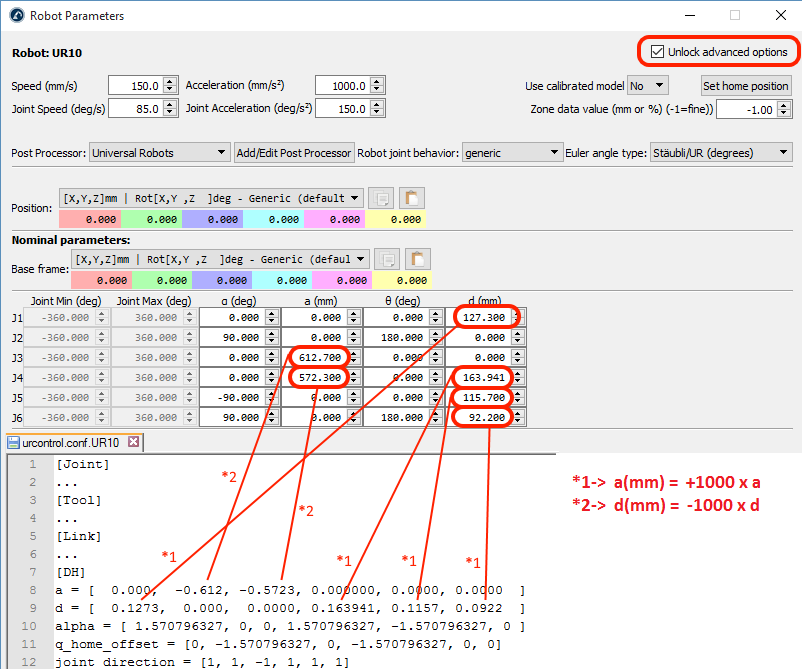Click the red Base frame X cell

pyautogui.click(x=102, y=280)
